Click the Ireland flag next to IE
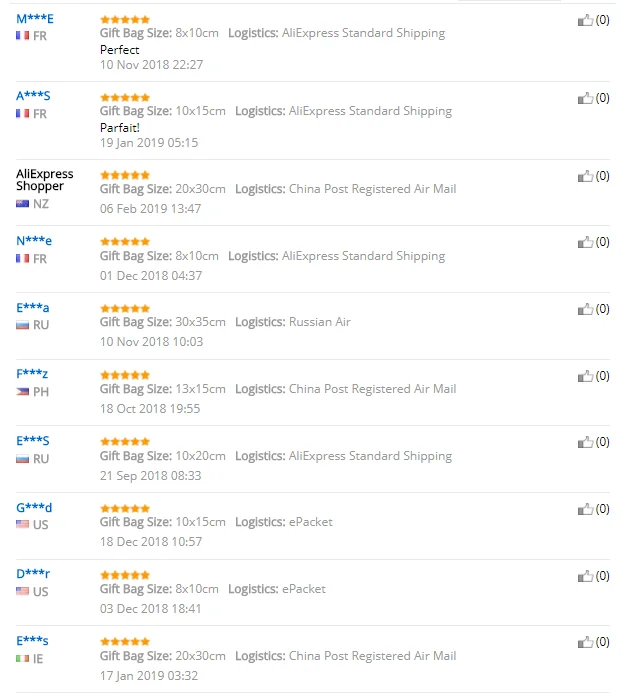Screen dimensions: 621x699 pyautogui.click(x=22, y=658)
